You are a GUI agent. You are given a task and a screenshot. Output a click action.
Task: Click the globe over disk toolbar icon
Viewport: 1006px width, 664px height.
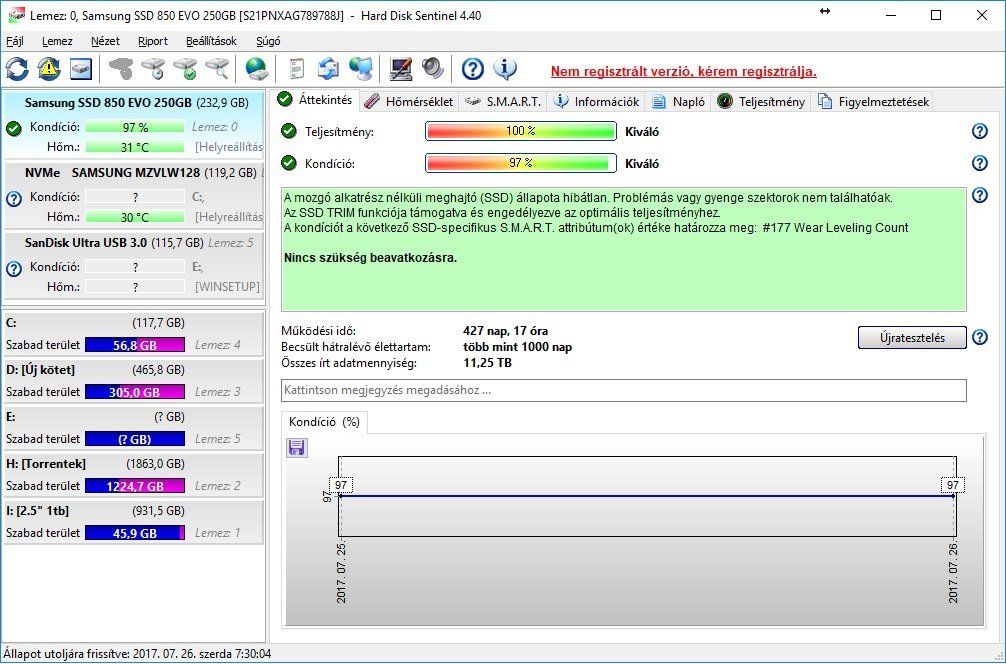pyautogui.click(x=256, y=69)
